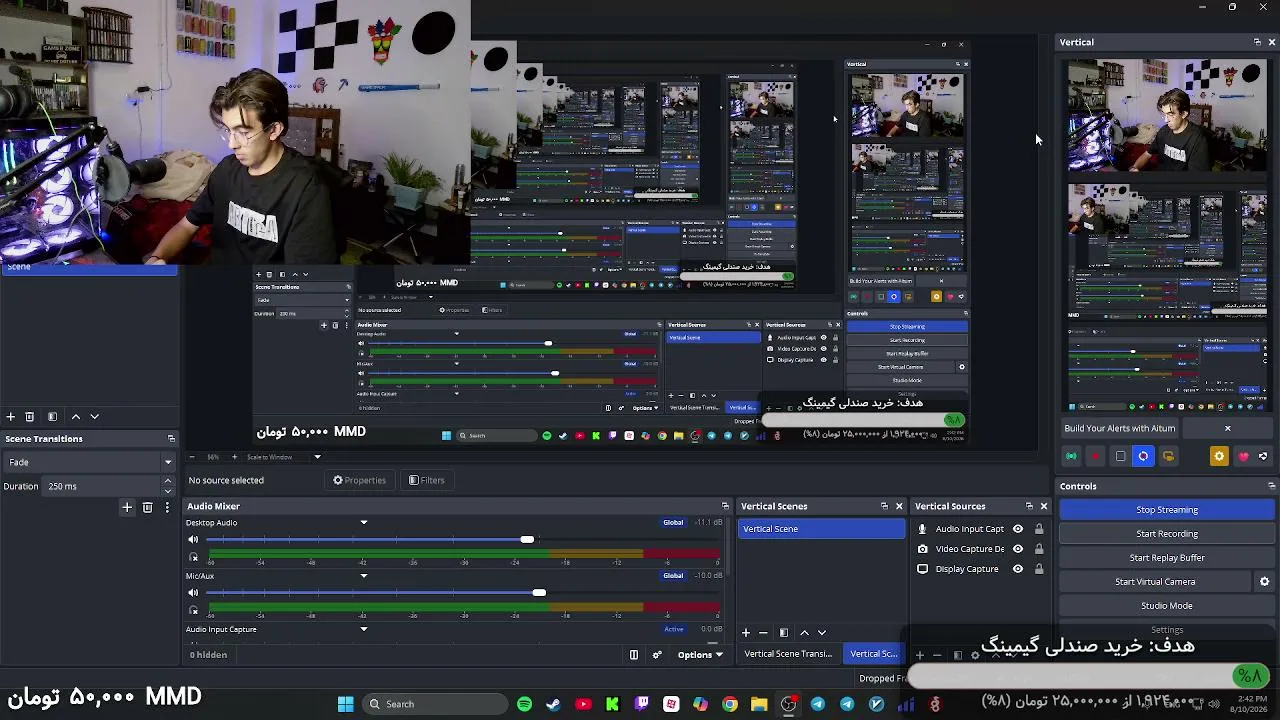This screenshot has height=720, width=1280.
Task: Open Twitch from the taskbar
Action: (642, 704)
